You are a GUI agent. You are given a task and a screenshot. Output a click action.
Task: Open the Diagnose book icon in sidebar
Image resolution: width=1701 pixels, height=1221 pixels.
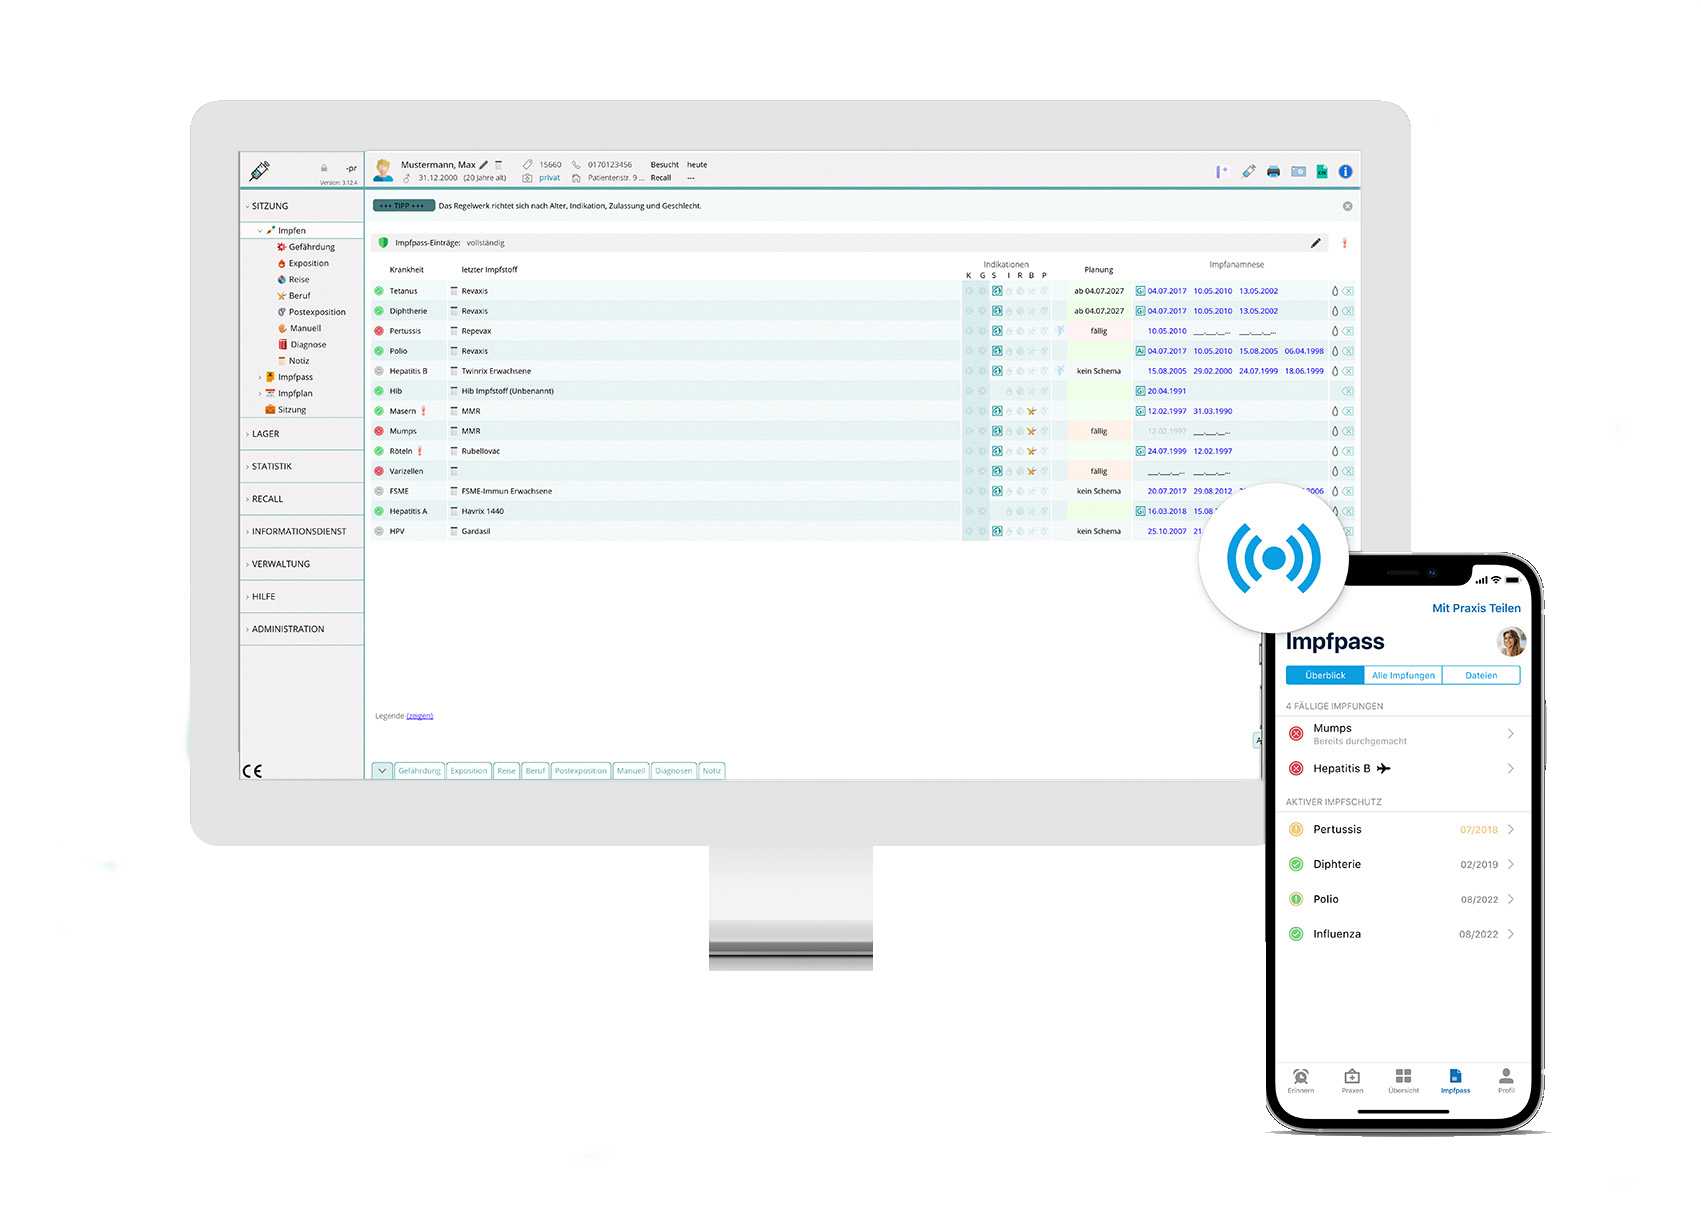(x=281, y=344)
